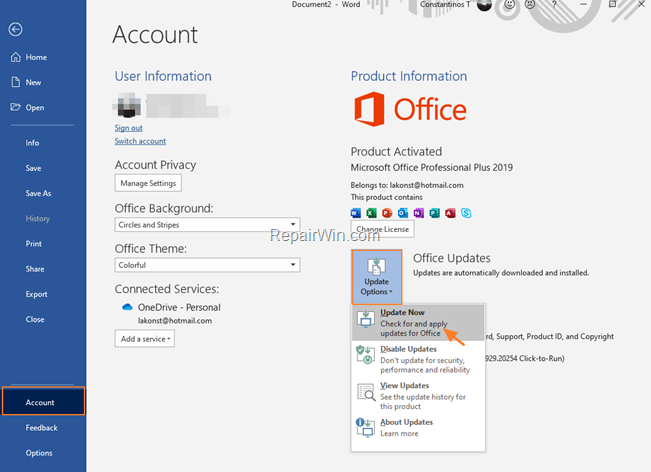Click the frown face feedback icon
Screen dimensions: 651x472
point(530,4)
